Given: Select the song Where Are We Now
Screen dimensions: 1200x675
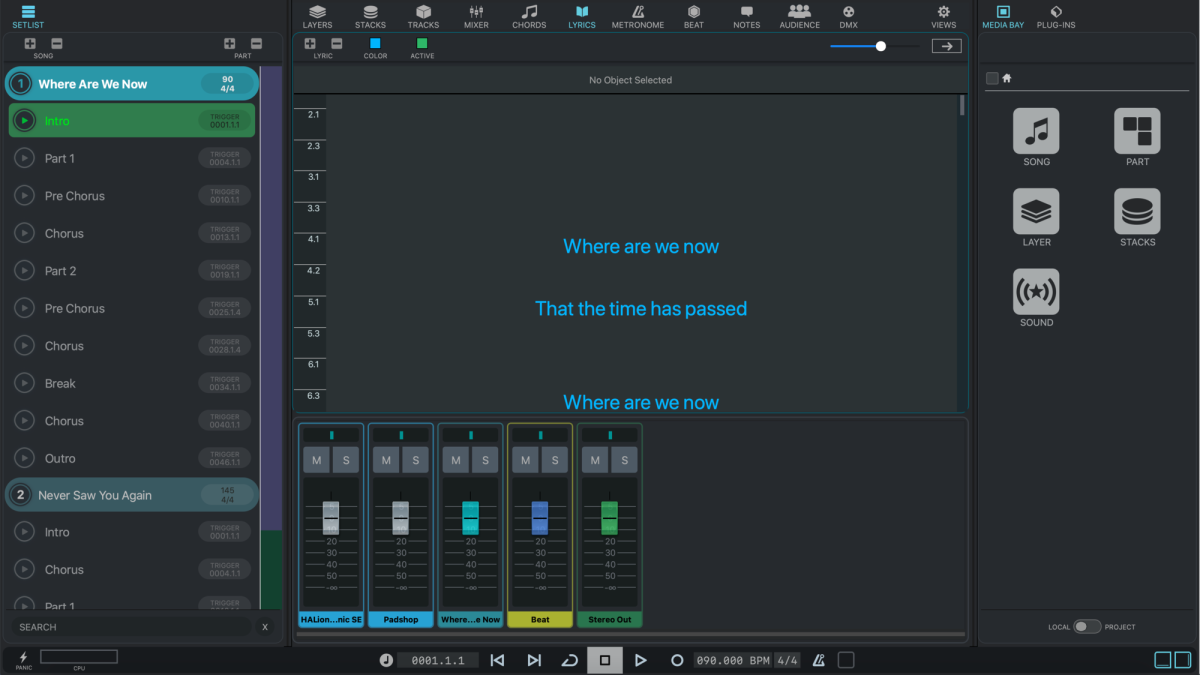Looking at the screenshot, I should click(x=132, y=84).
